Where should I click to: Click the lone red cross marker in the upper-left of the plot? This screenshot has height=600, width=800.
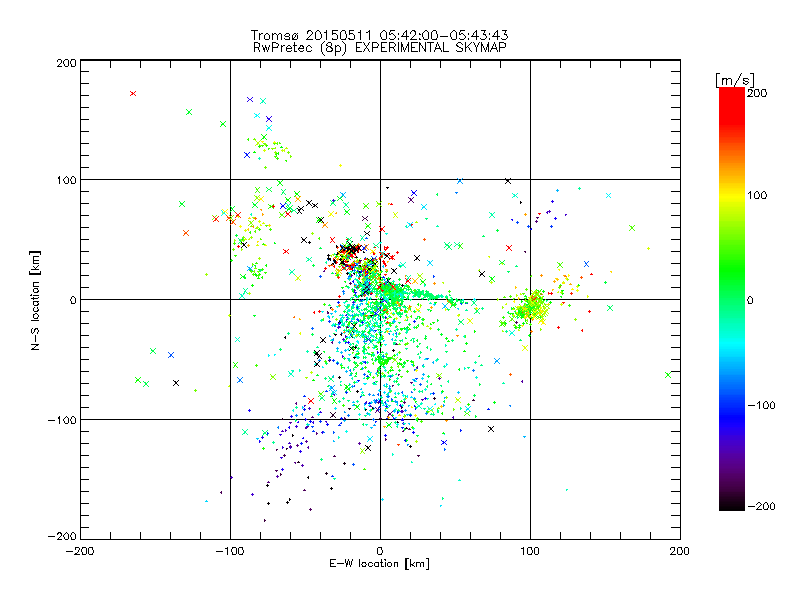(x=133, y=93)
